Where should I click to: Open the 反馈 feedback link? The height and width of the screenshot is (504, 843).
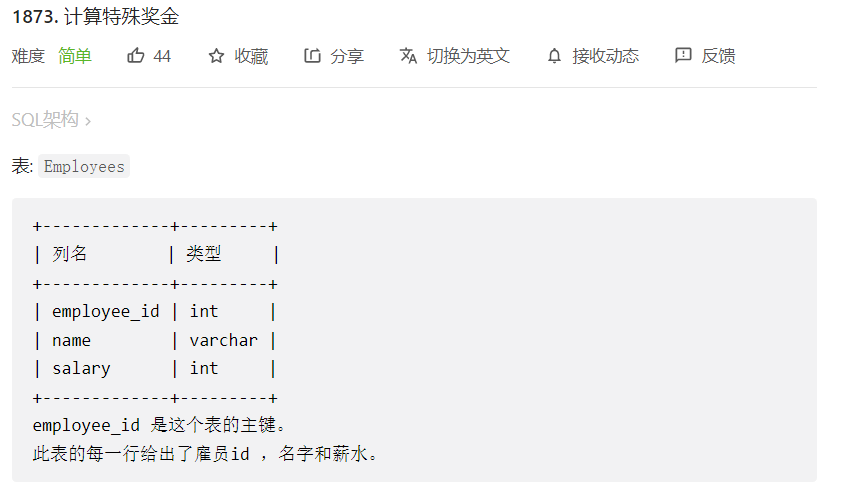718,56
